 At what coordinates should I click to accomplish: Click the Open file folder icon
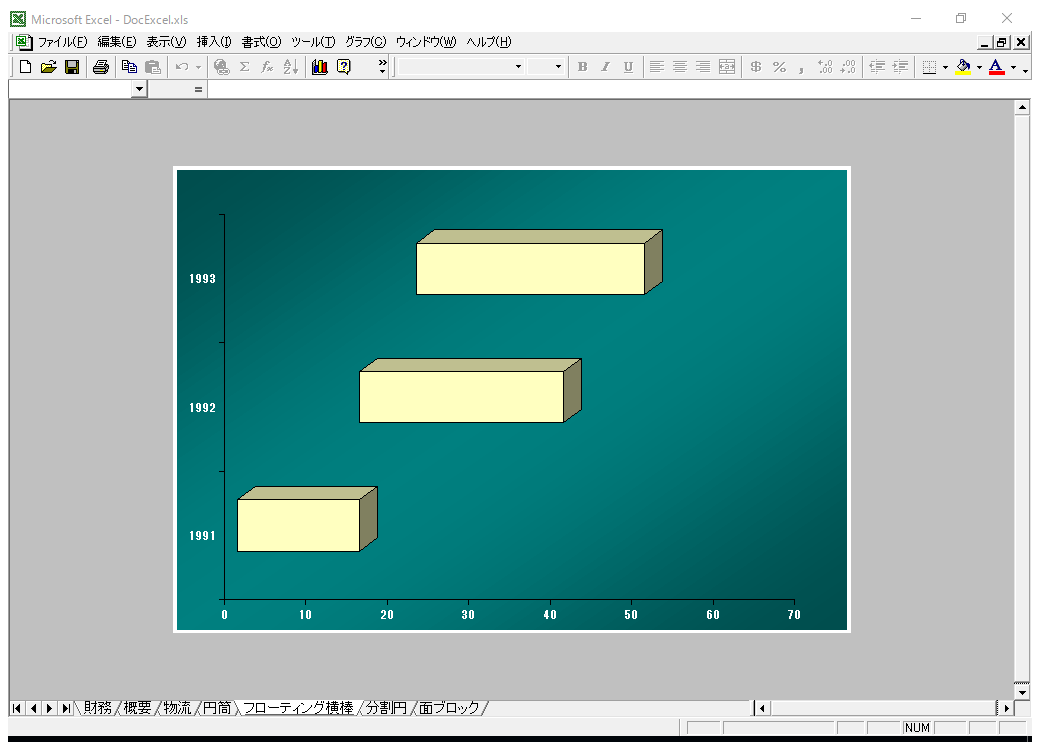pyautogui.click(x=48, y=67)
